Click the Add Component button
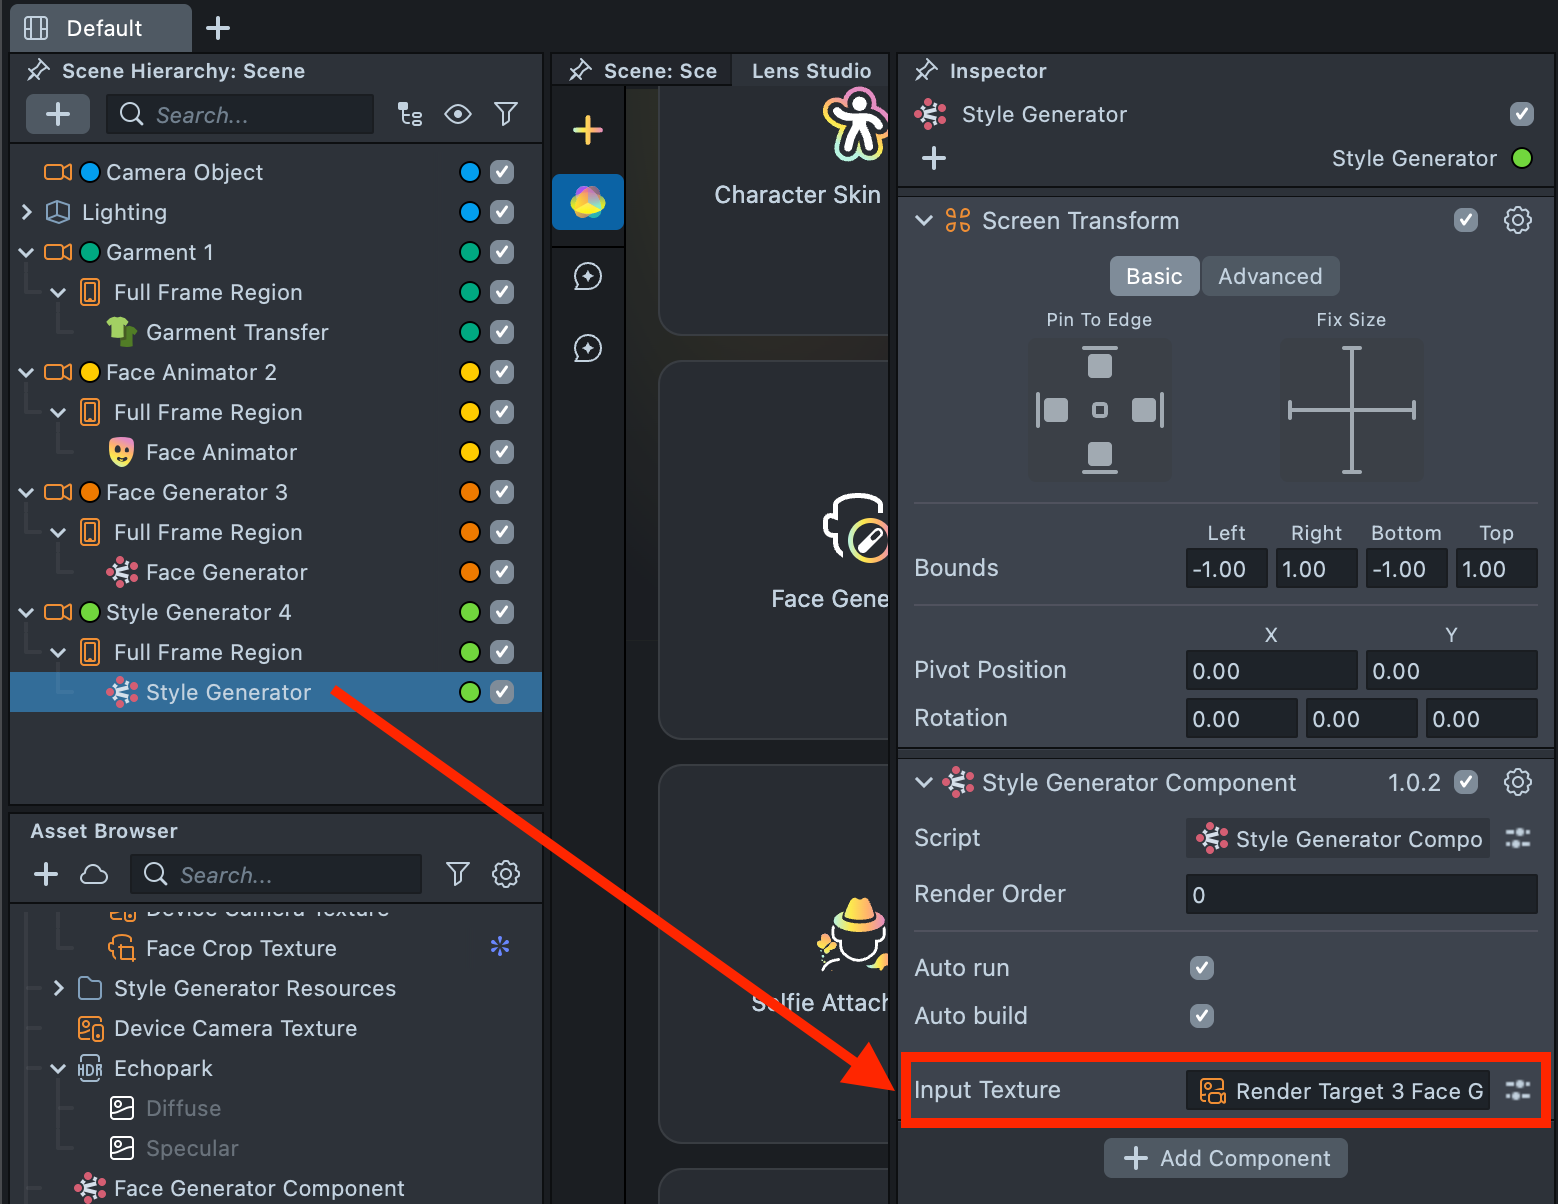Image resolution: width=1558 pixels, height=1204 pixels. (1226, 1158)
